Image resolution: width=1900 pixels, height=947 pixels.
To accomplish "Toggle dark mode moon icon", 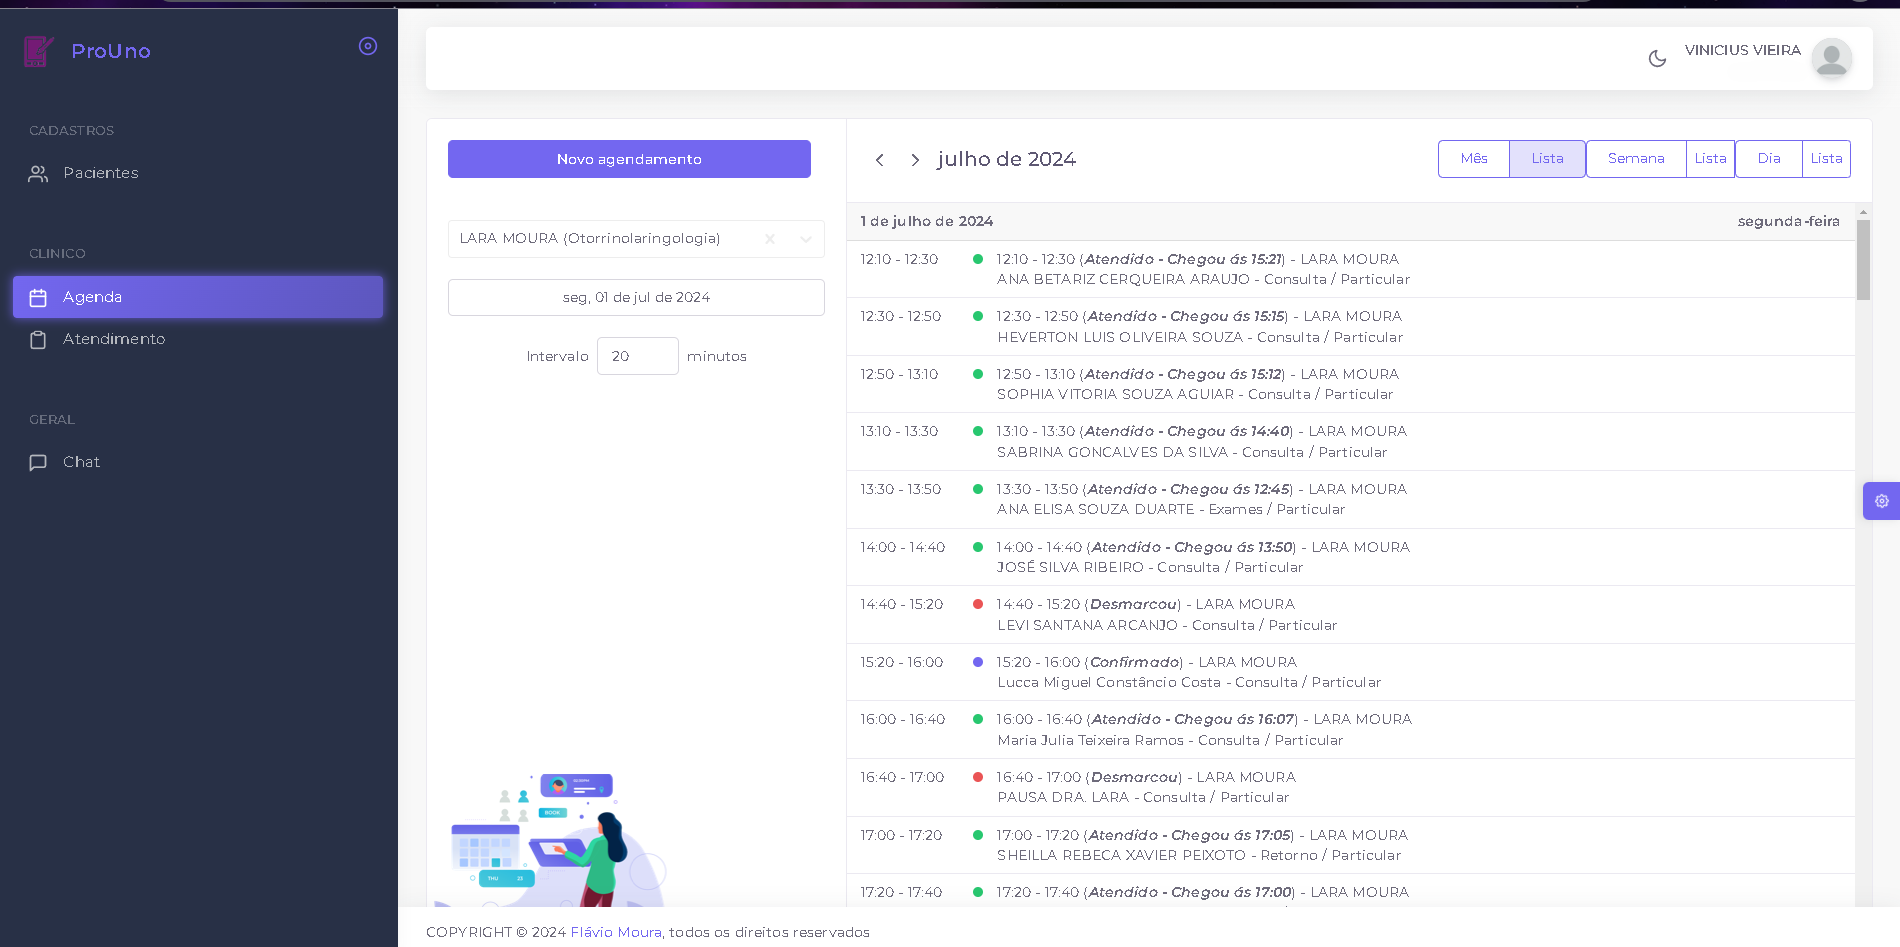I will [1657, 59].
